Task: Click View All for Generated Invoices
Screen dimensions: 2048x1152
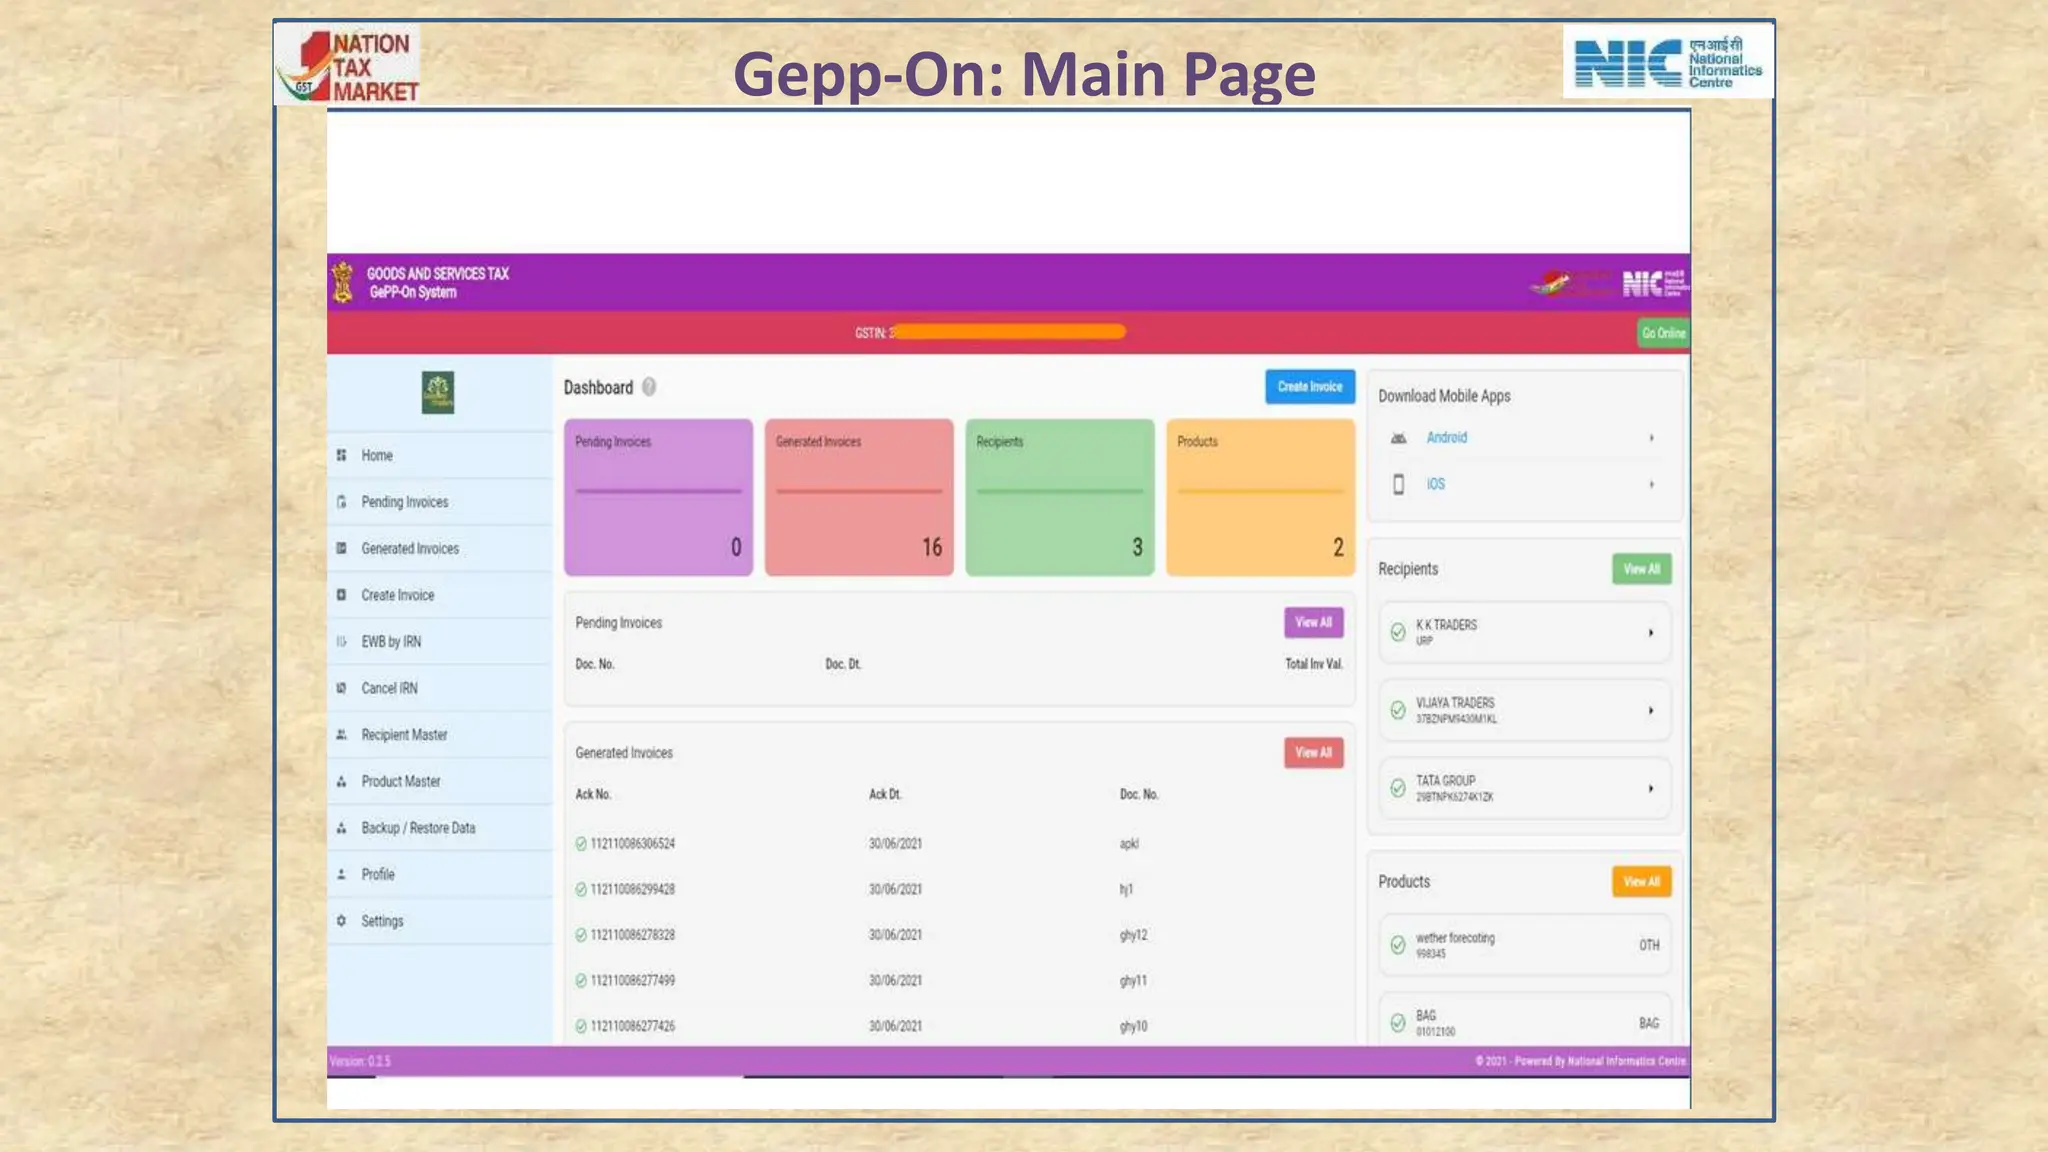Action: point(1314,752)
